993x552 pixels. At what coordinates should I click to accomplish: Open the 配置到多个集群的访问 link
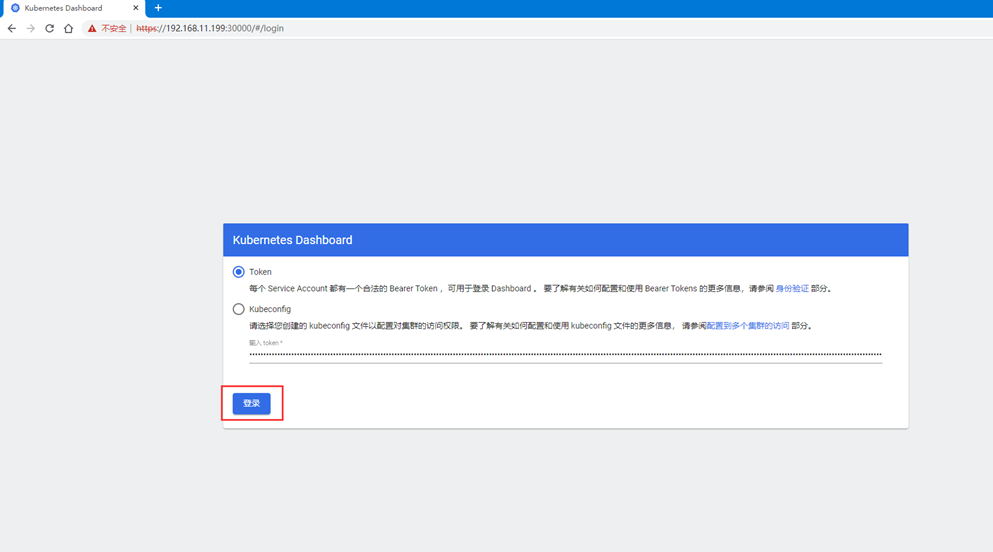tap(747, 326)
